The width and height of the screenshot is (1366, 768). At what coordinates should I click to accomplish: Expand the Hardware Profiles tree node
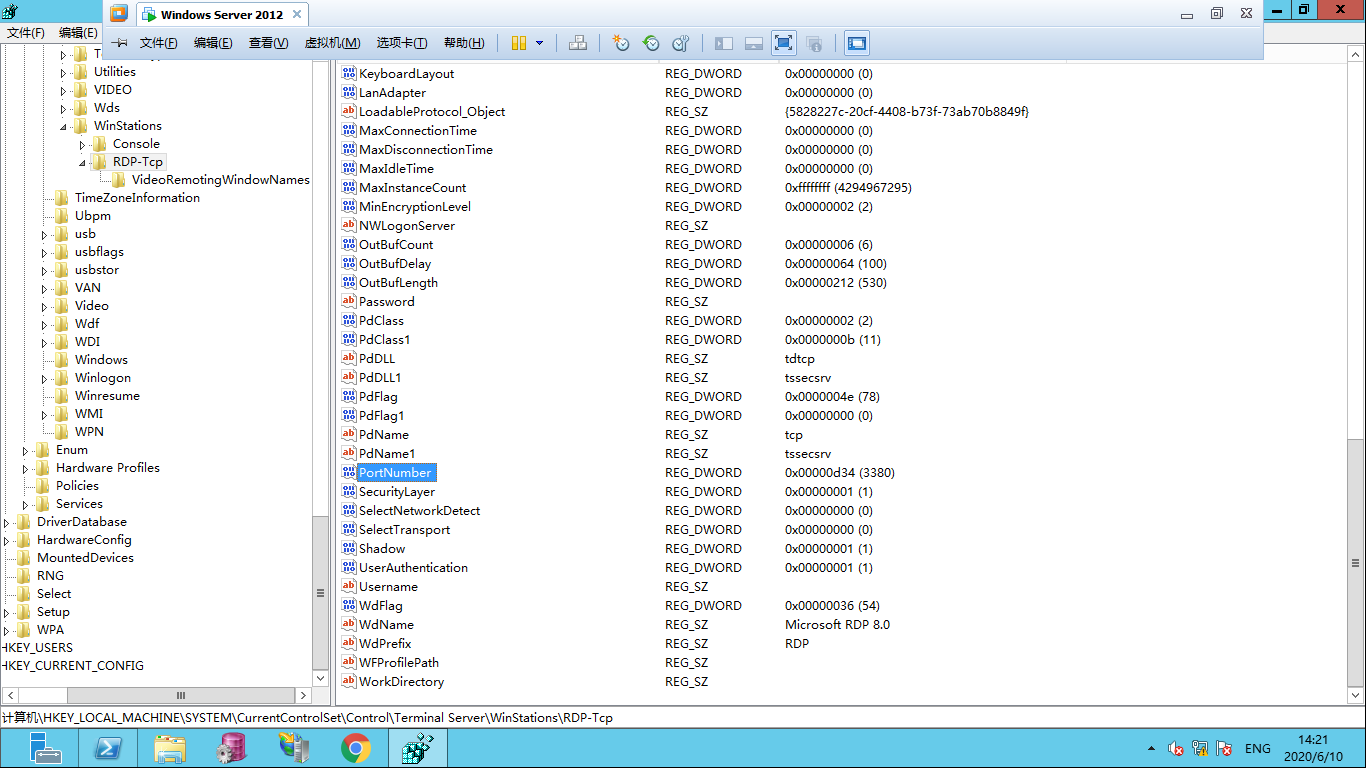(x=26, y=468)
